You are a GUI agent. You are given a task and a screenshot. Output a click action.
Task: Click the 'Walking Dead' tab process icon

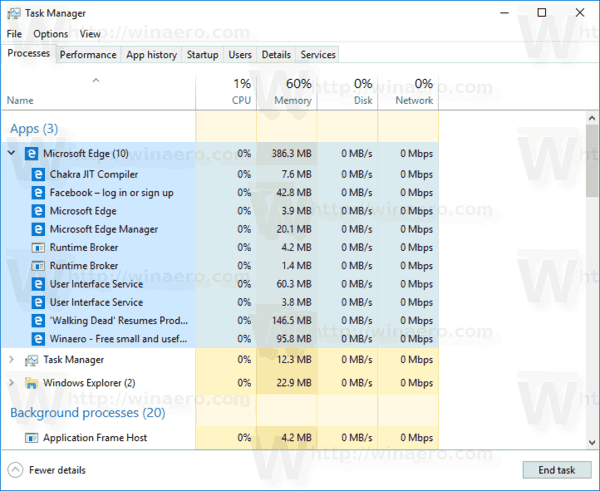(x=38, y=320)
